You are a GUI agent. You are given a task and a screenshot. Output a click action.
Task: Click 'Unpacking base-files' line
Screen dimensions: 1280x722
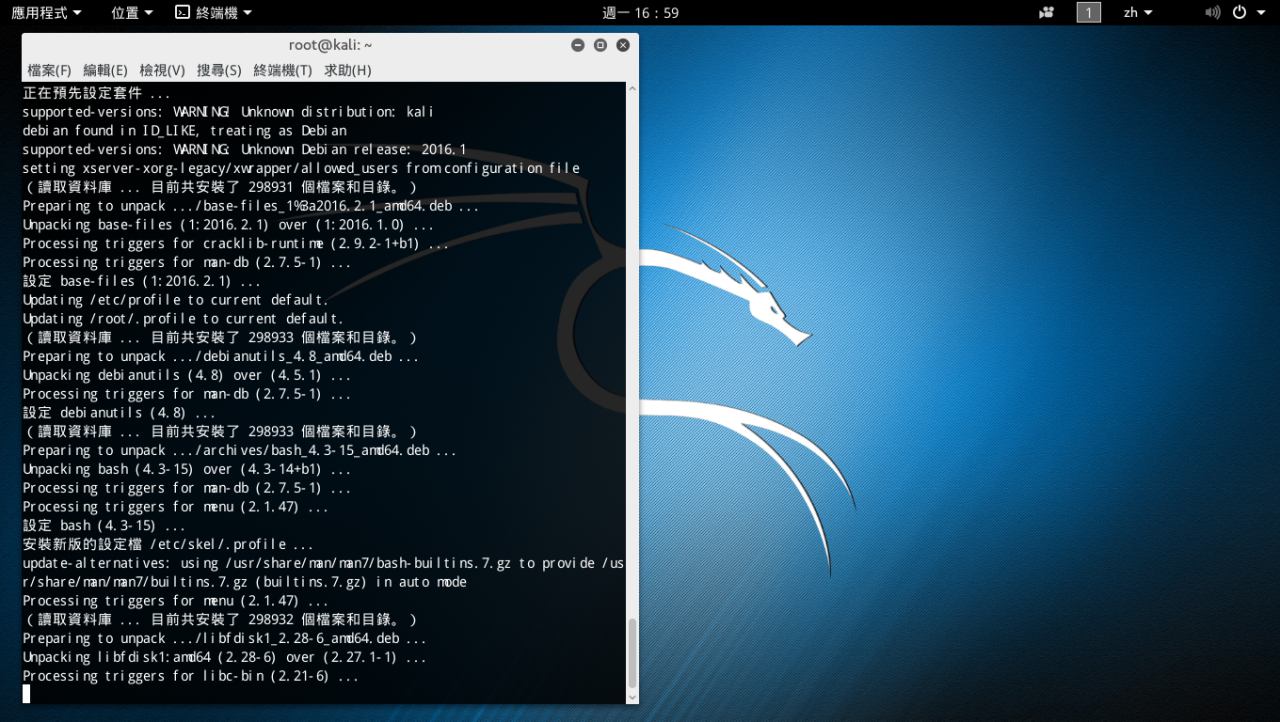click(228, 225)
